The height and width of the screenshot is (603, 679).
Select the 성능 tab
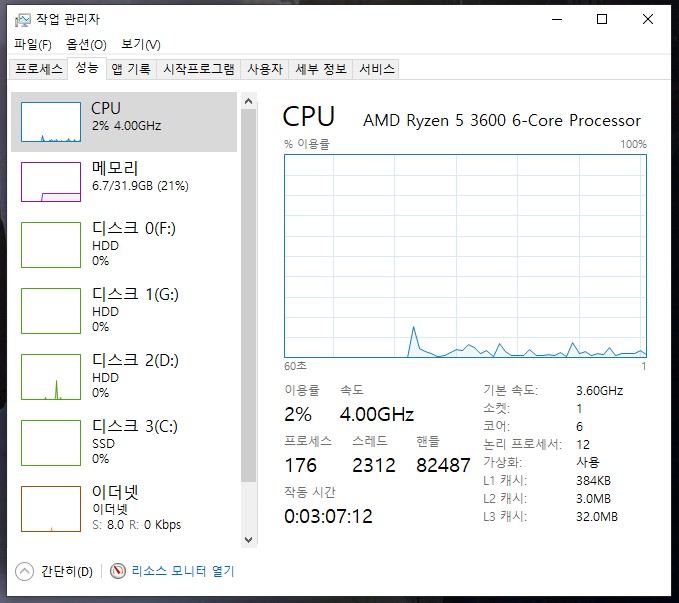tap(87, 68)
